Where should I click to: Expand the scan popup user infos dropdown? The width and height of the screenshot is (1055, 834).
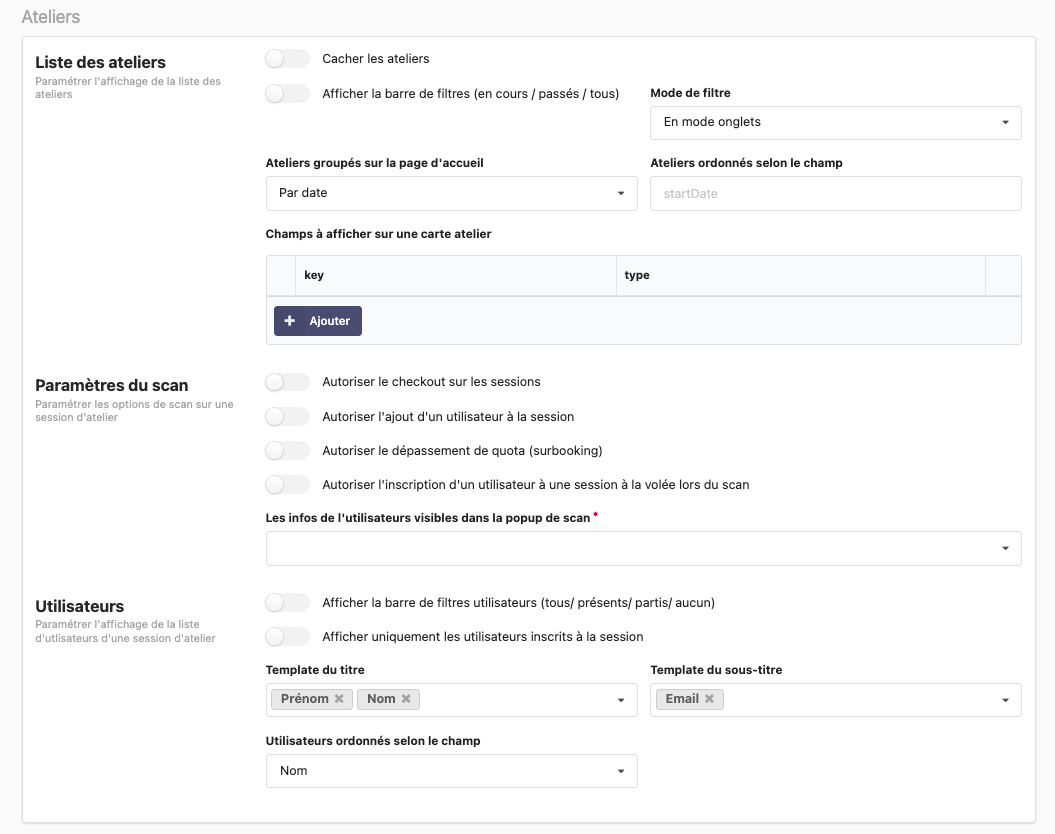tap(643, 548)
